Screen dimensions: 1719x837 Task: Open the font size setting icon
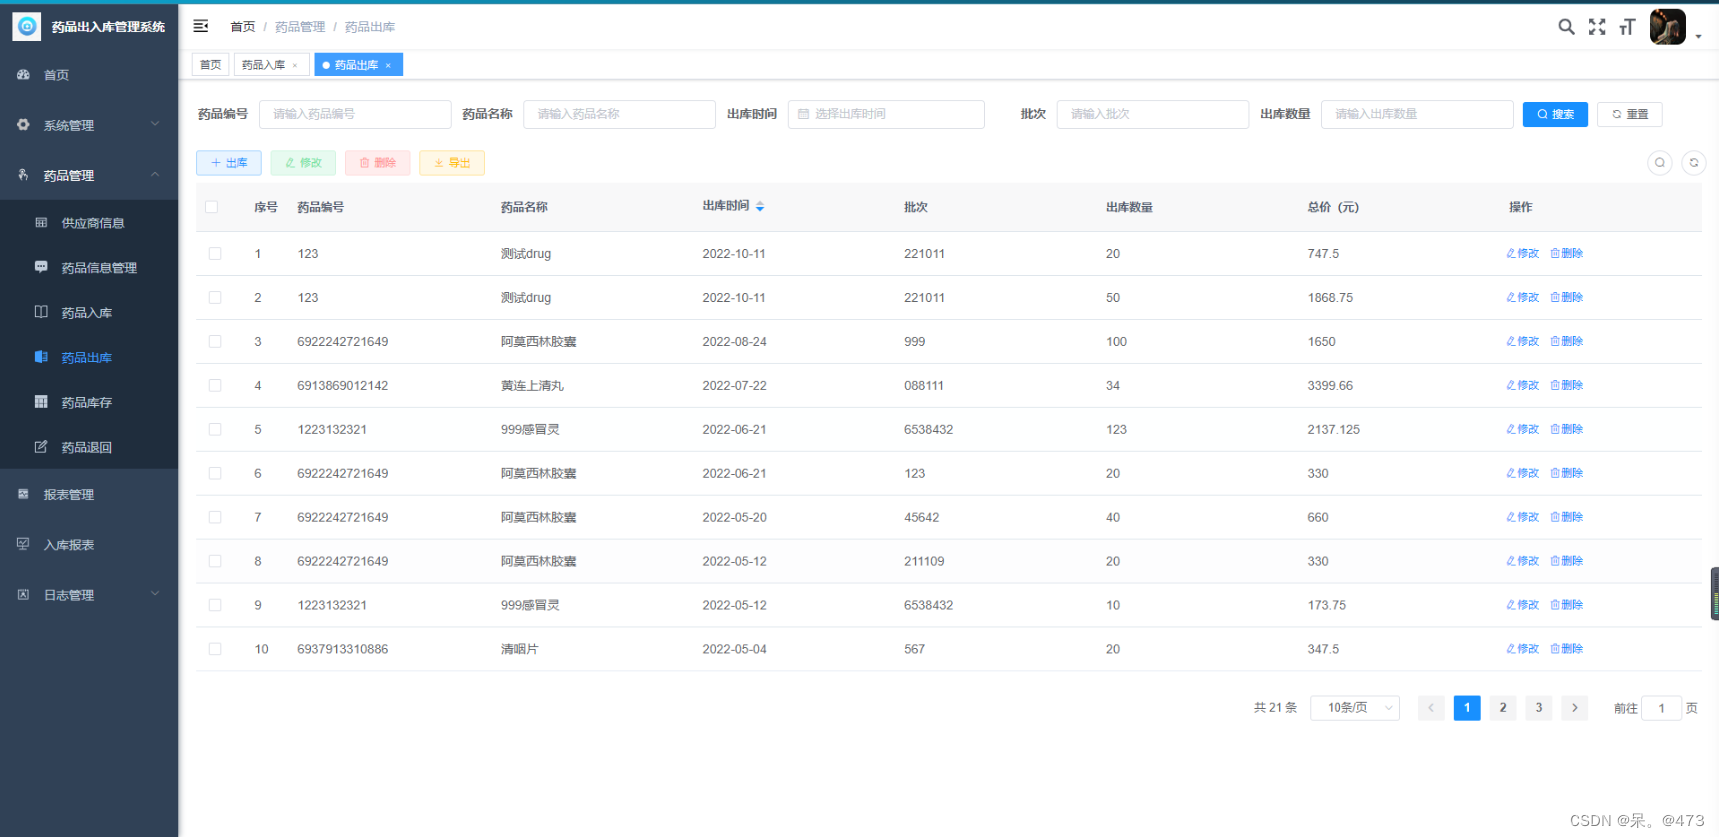pyautogui.click(x=1627, y=27)
